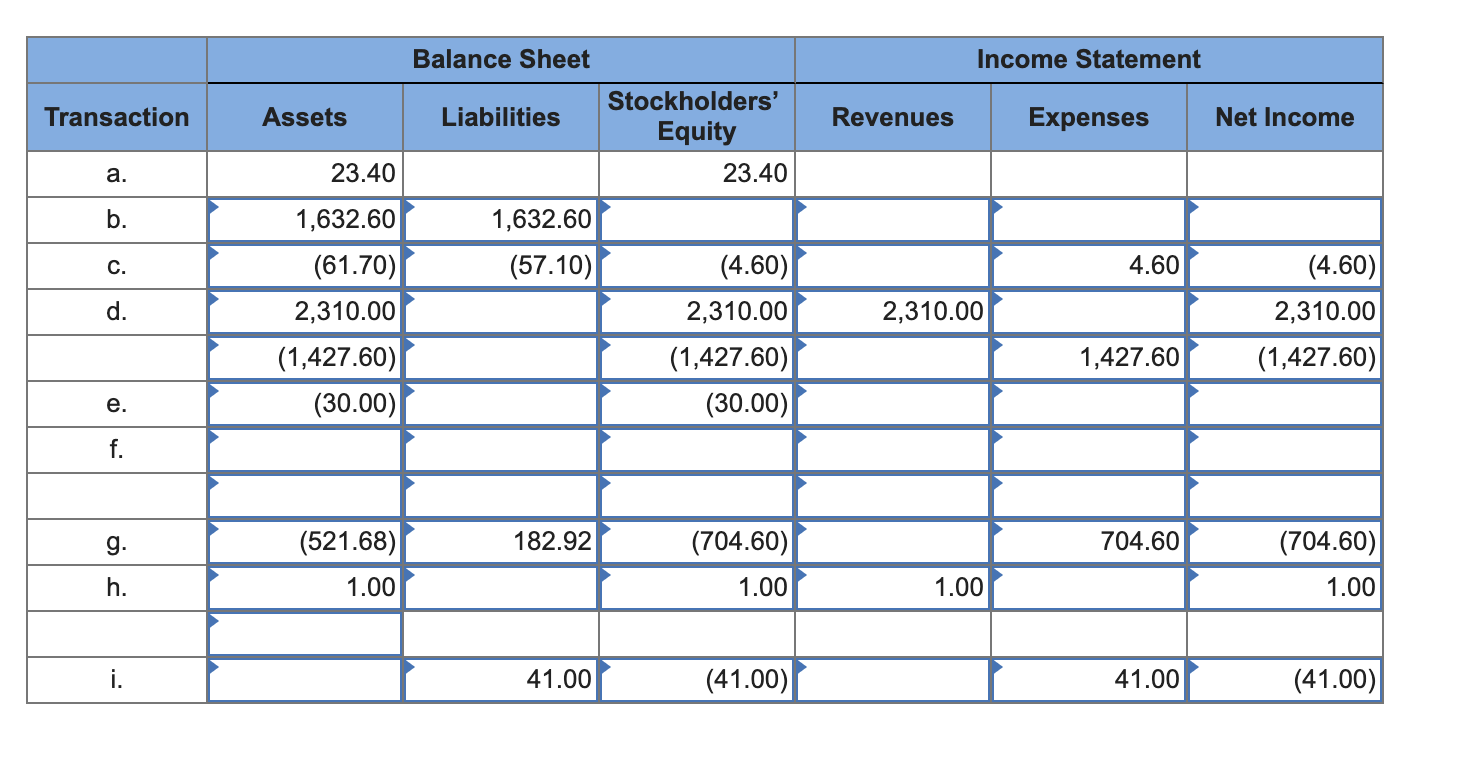Viewport: 1470px width, 776px height.
Task: Click Revenues cell showing 1.00 in row h
Action: (x=892, y=587)
